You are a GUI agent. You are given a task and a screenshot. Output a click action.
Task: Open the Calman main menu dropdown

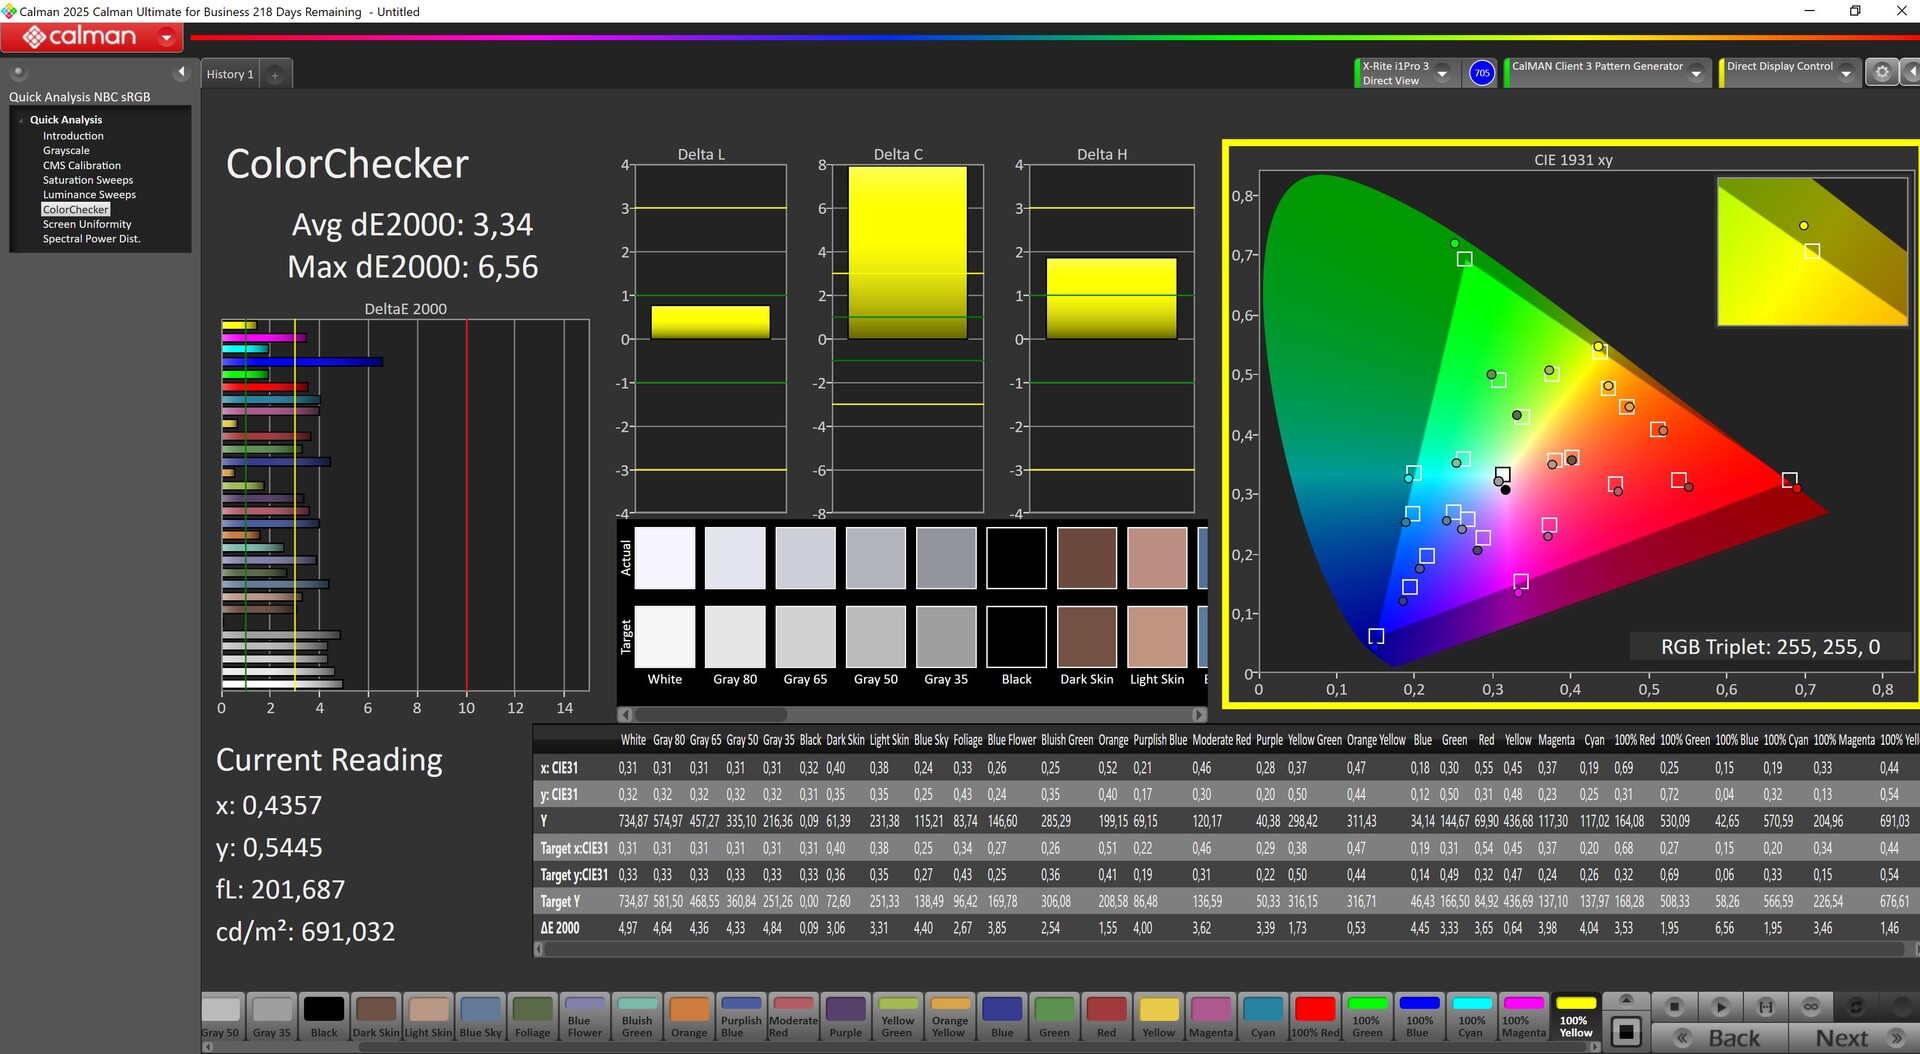pyautogui.click(x=166, y=38)
